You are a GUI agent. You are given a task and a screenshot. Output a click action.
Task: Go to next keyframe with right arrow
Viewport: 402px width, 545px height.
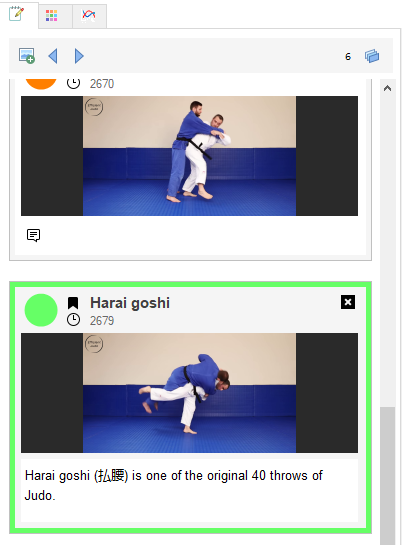coord(79,56)
